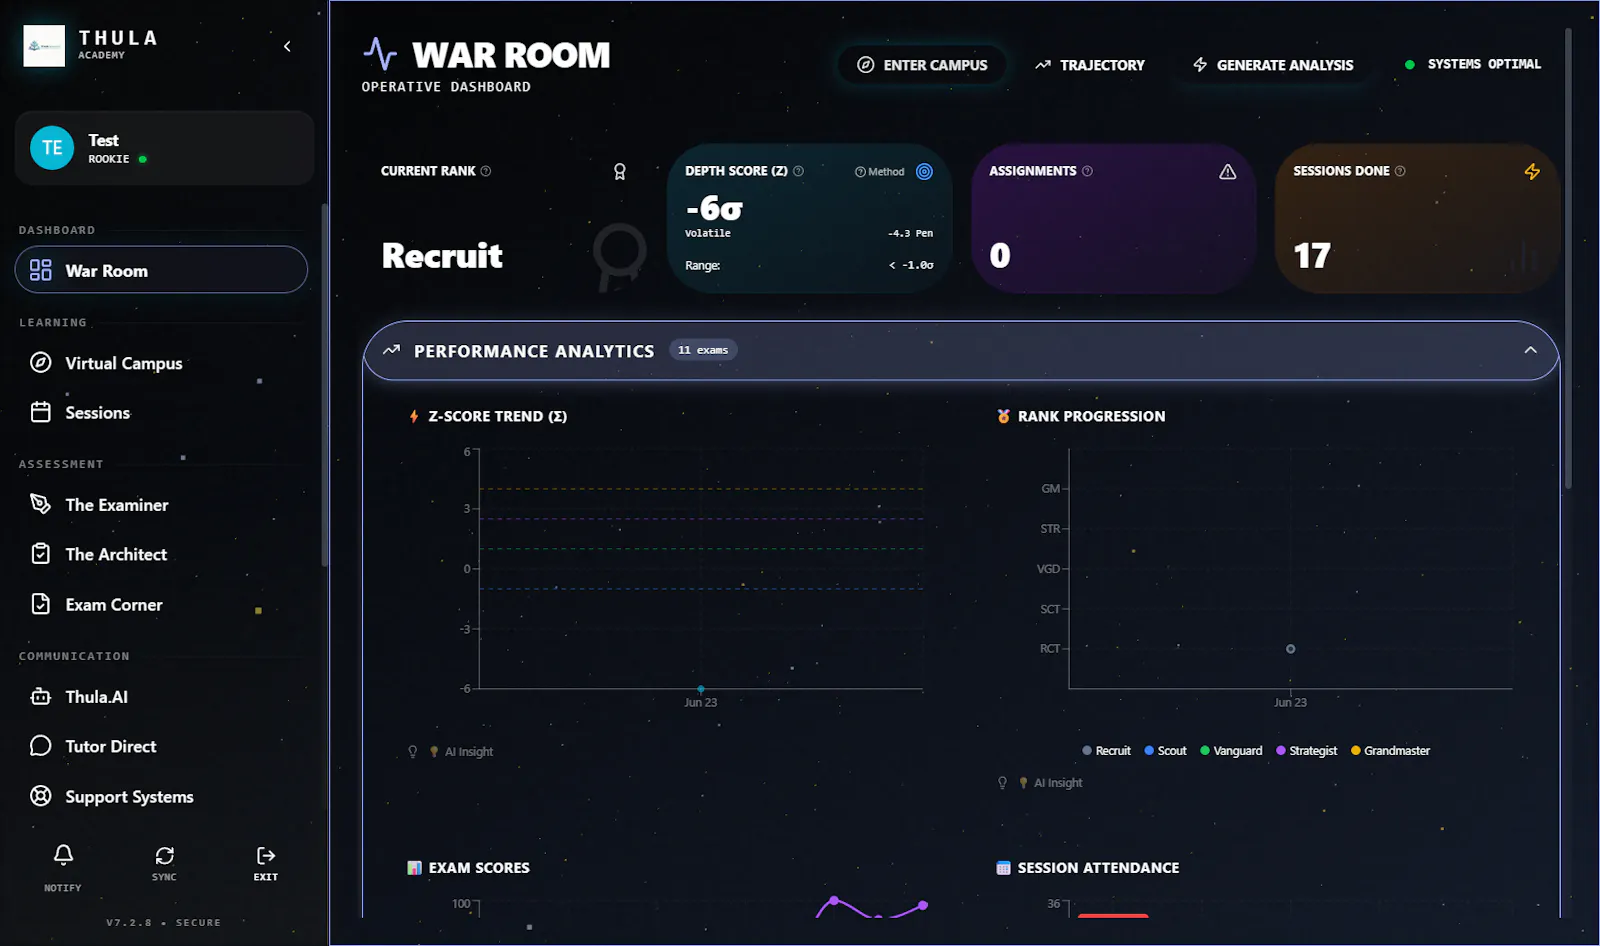Toggle the Recruit legend entry
The width and height of the screenshot is (1600, 946).
pos(1106,750)
